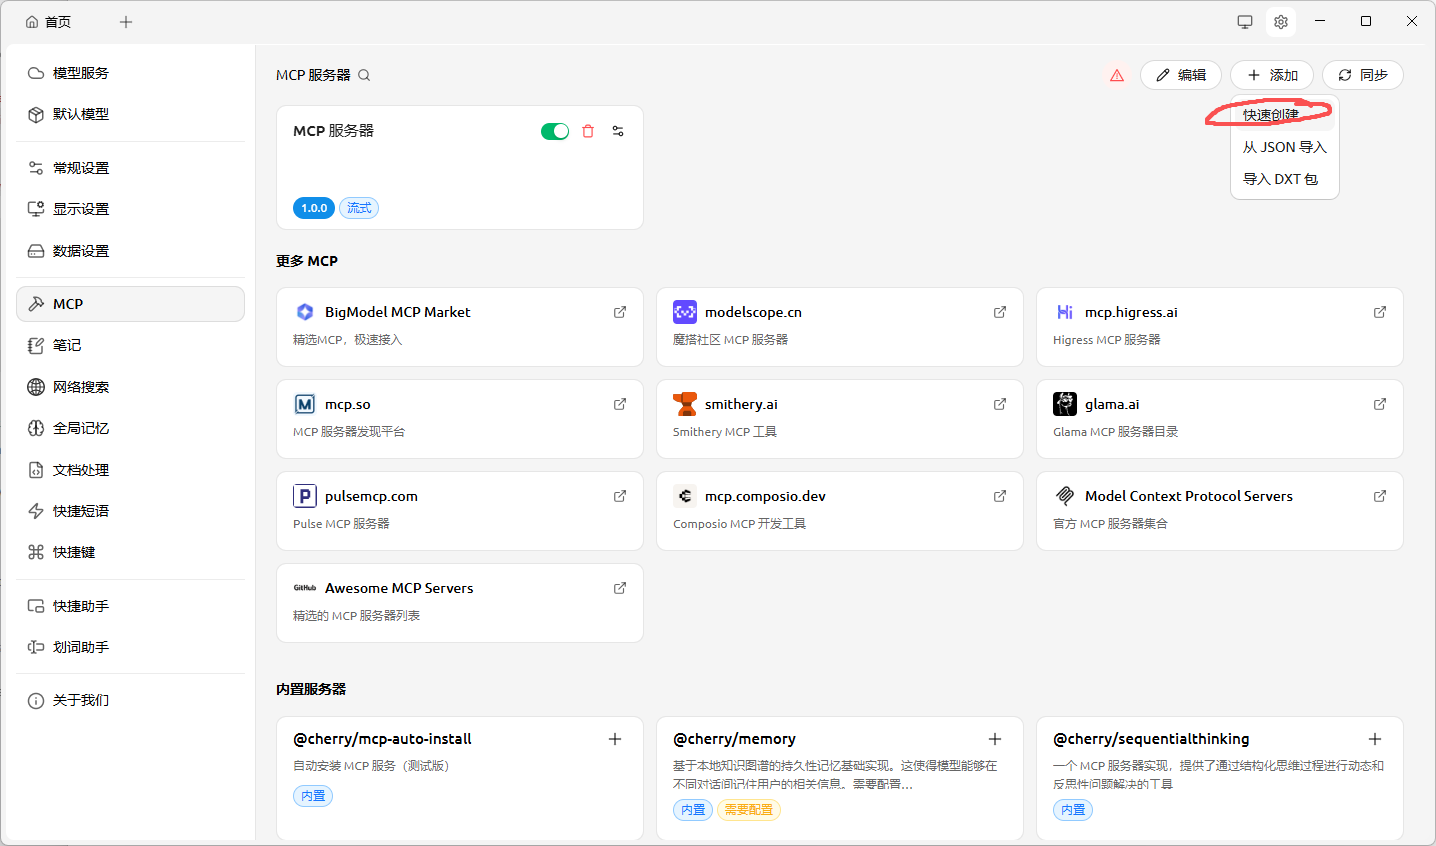Open 文档处理 settings

click(130, 470)
